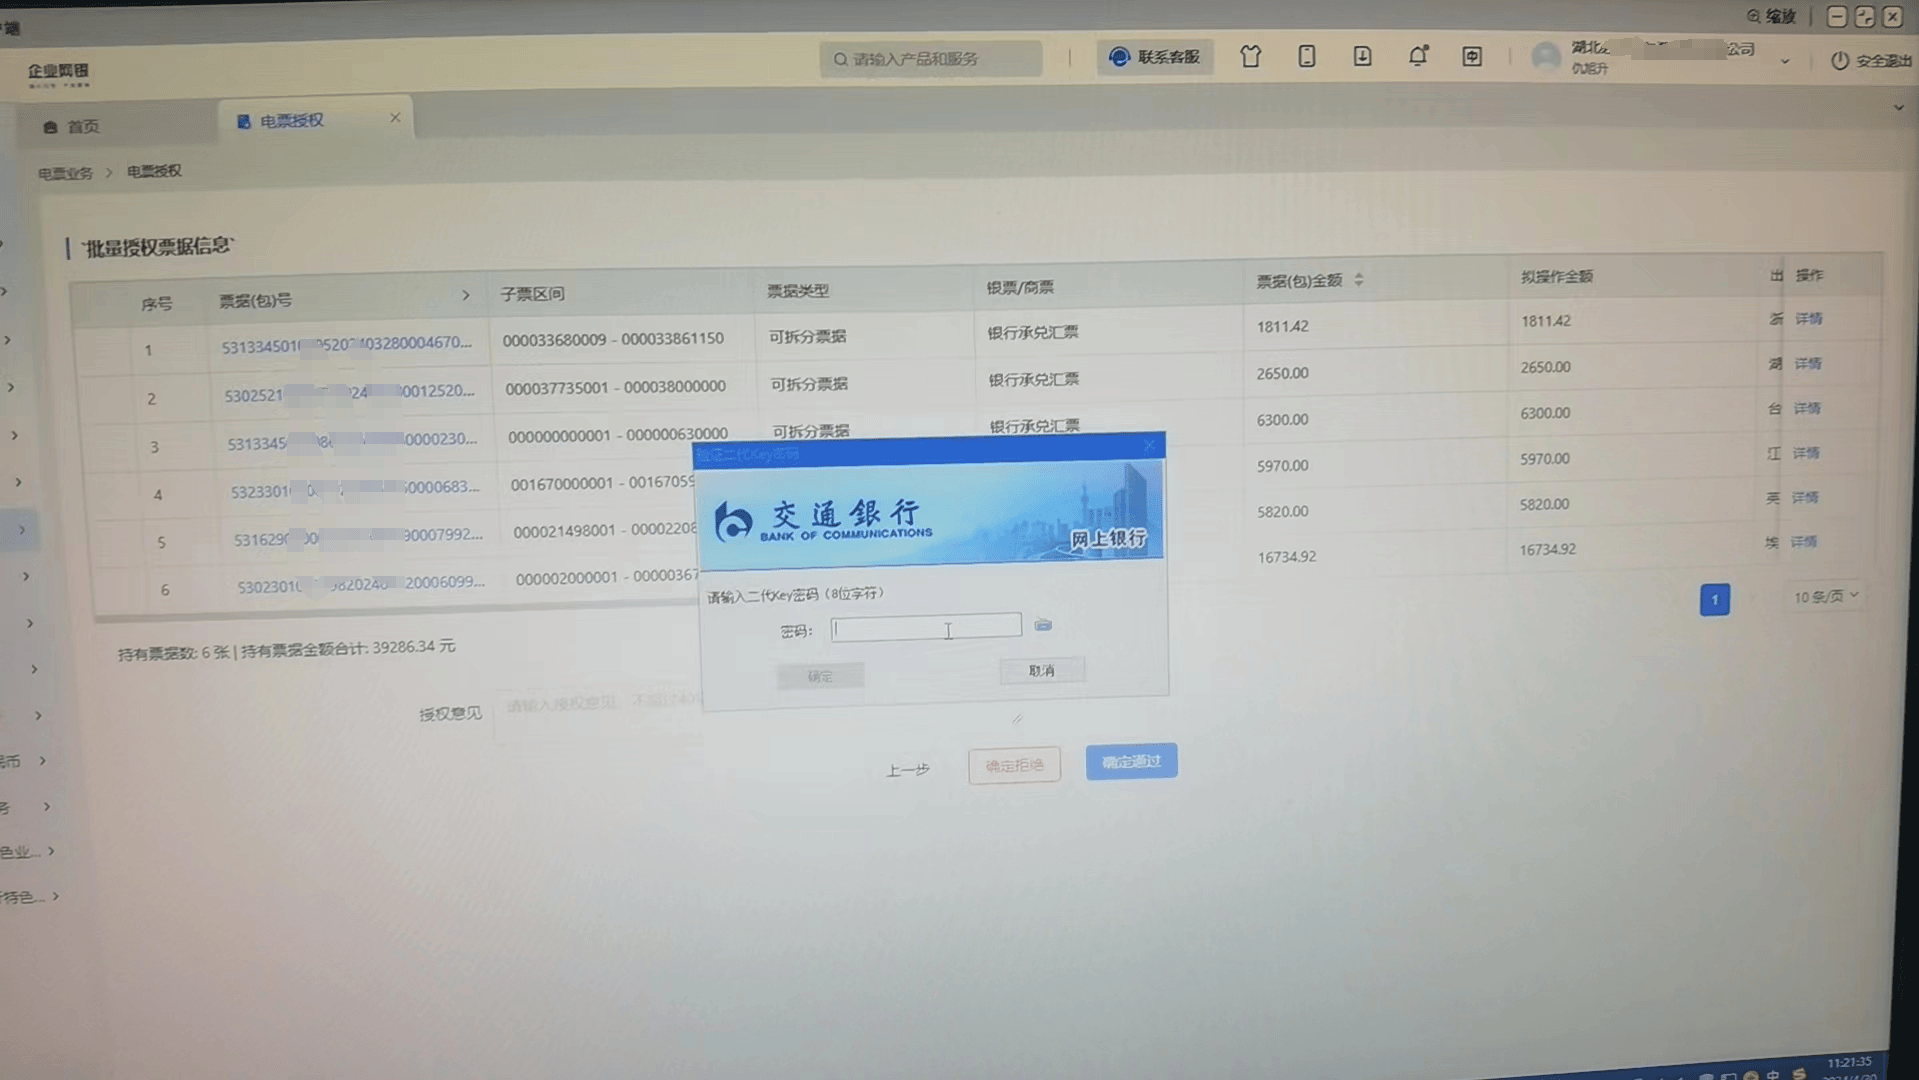The height and width of the screenshot is (1080, 1919).
Task: Click the skin/theme shirt icon
Action: [x=1250, y=57]
